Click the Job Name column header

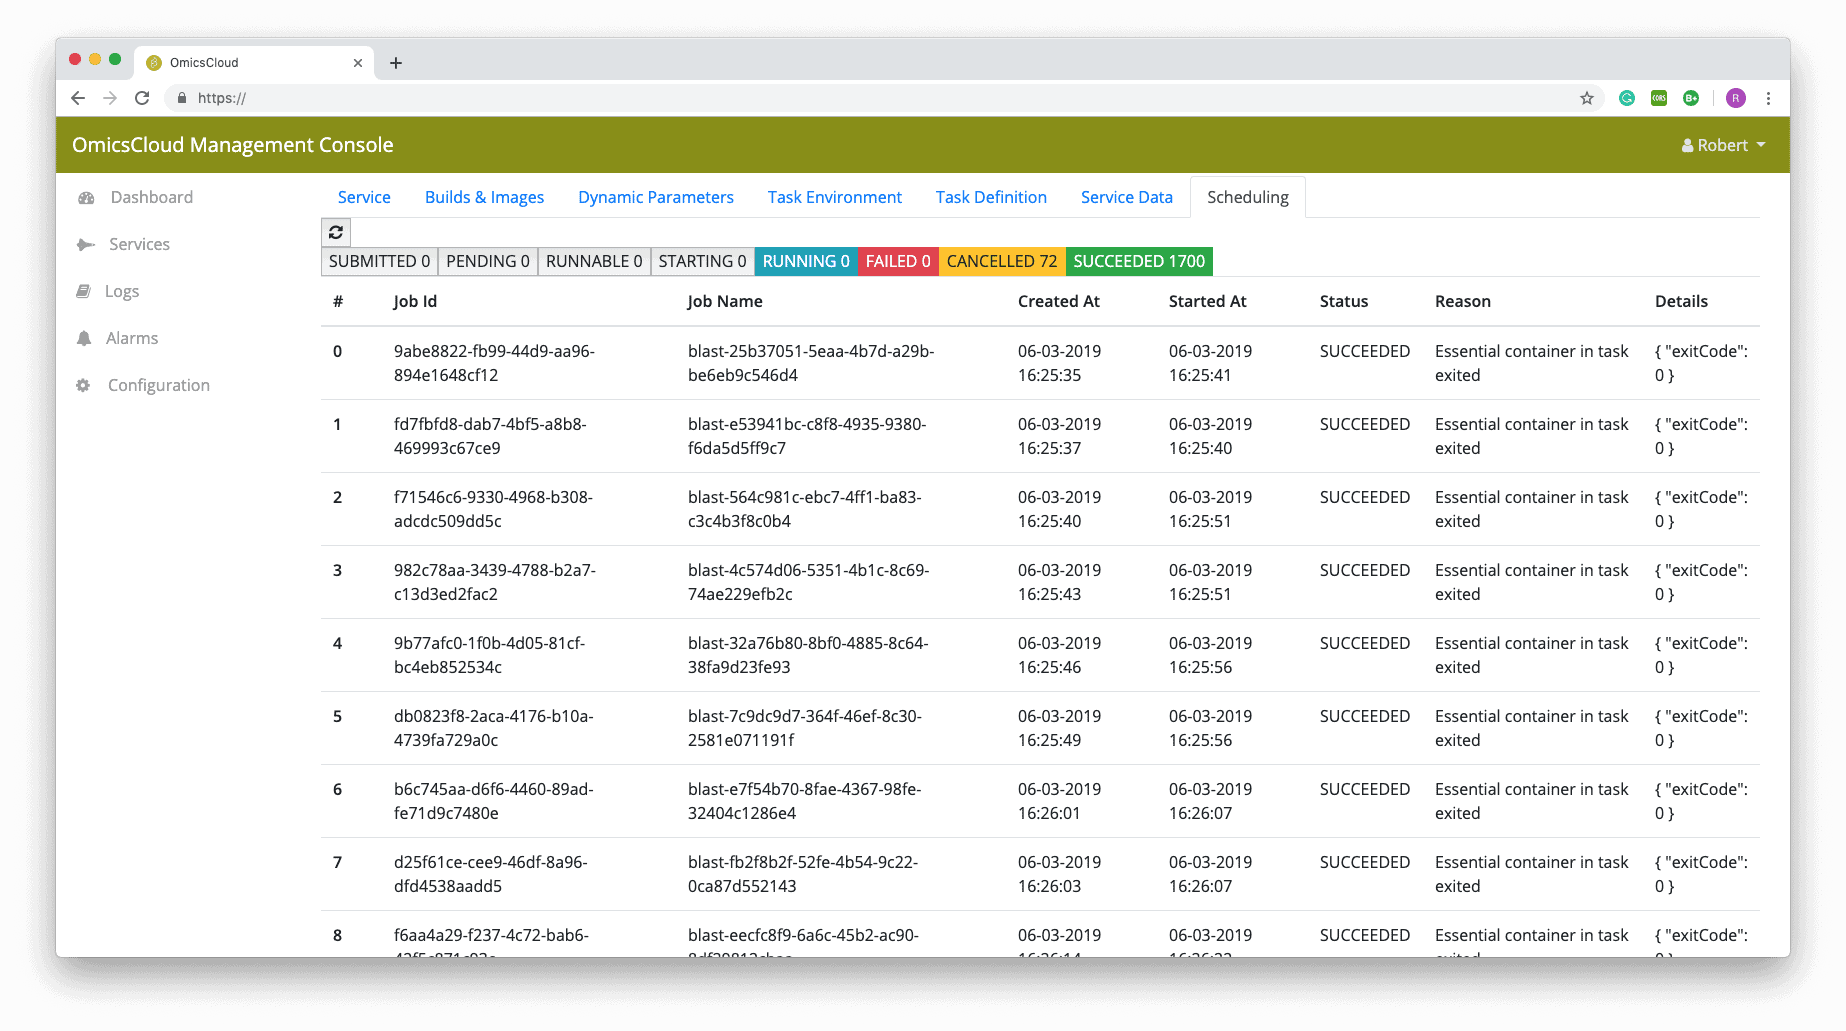[x=725, y=302]
